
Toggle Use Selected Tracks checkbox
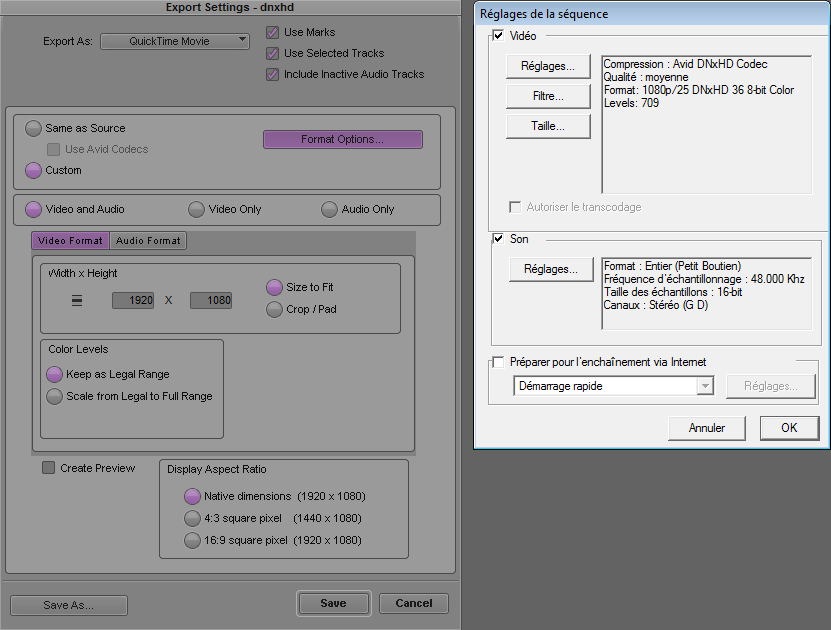[272, 54]
